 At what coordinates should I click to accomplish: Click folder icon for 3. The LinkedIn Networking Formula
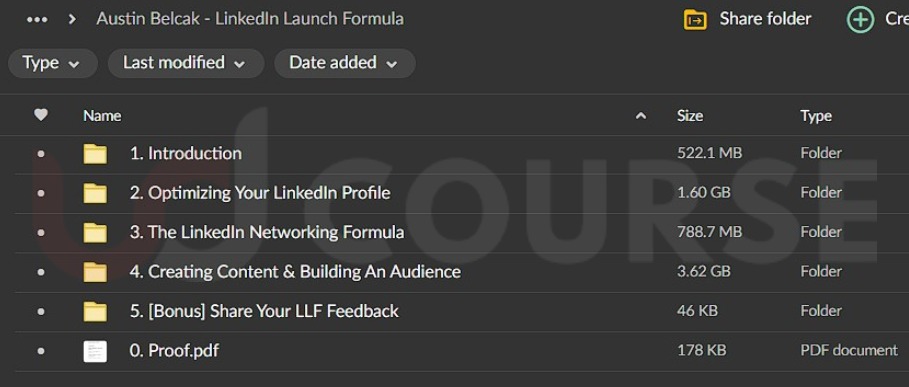click(x=95, y=232)
